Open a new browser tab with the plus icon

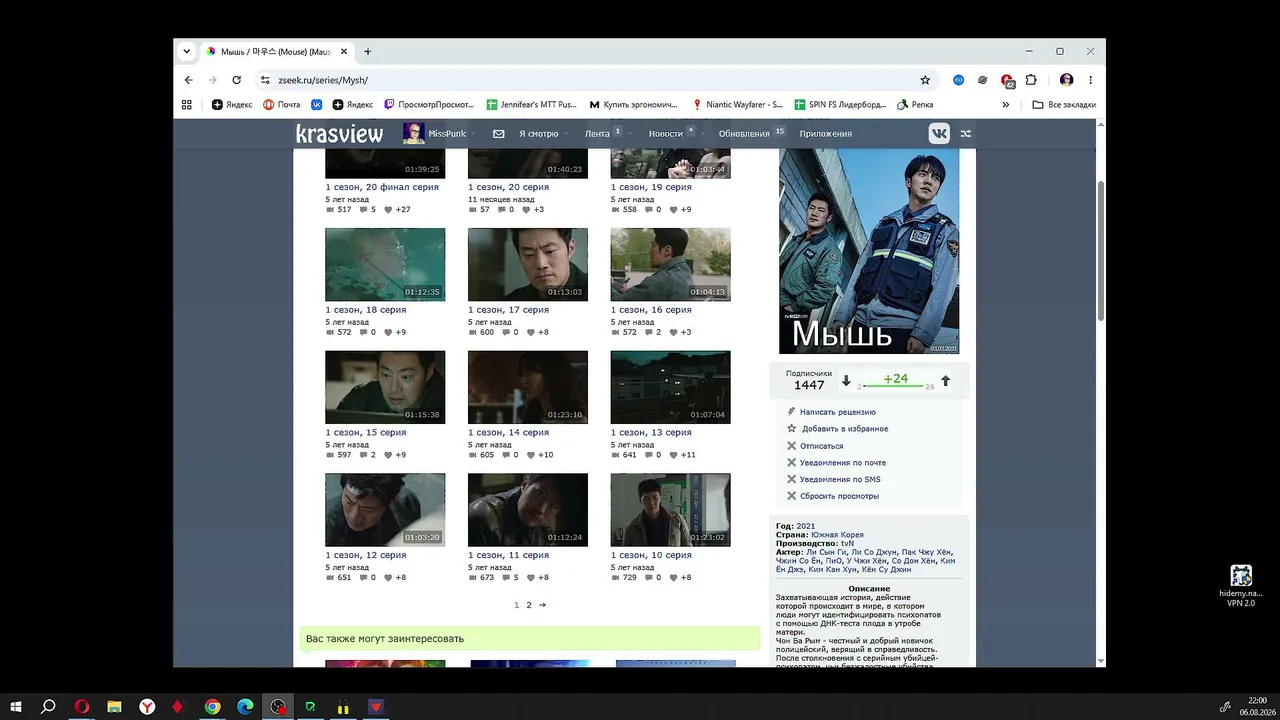pos(367,52)
